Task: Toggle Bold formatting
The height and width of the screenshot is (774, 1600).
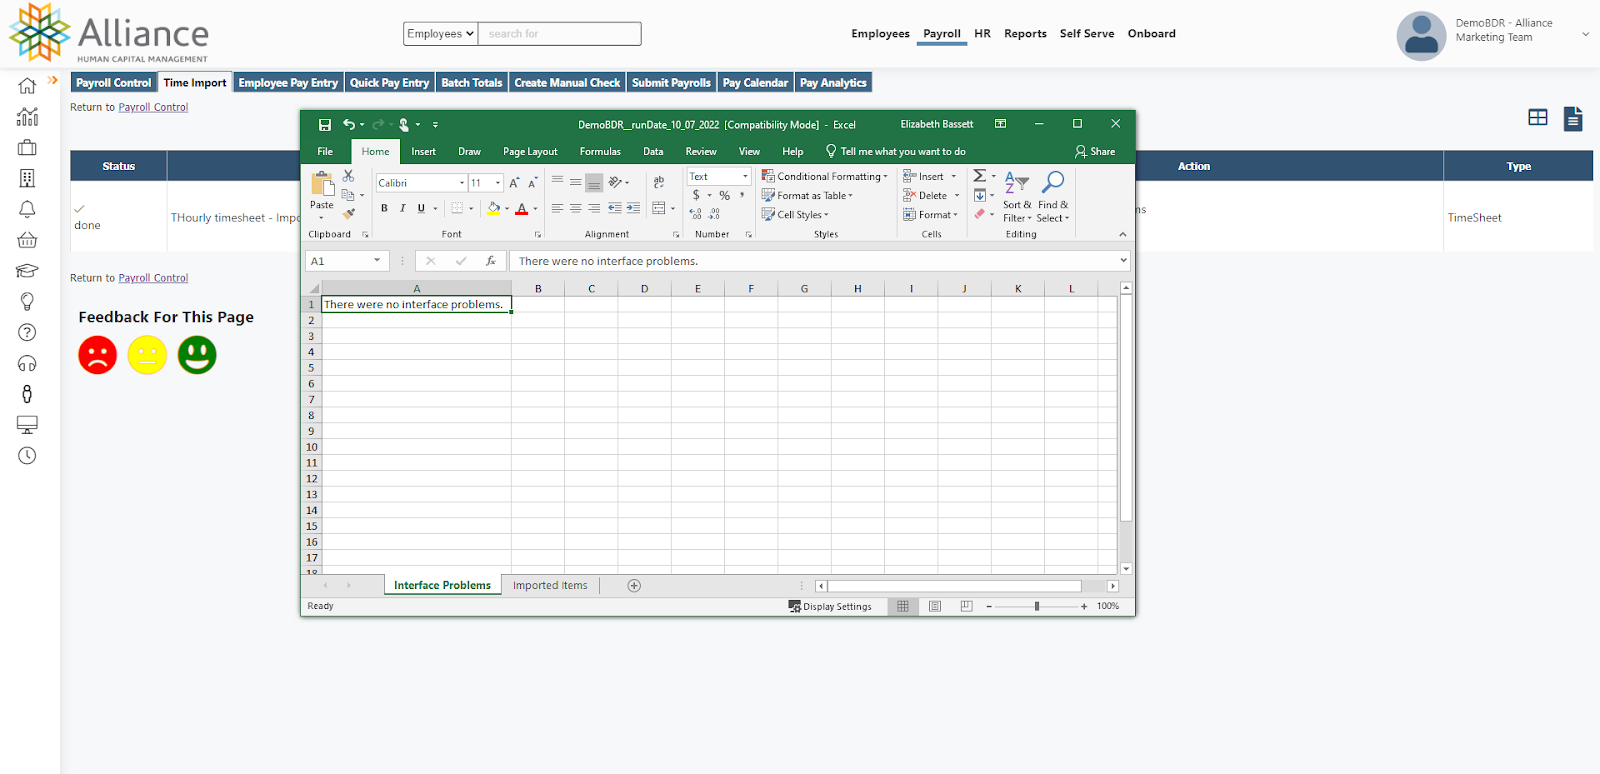Action: 384,209
